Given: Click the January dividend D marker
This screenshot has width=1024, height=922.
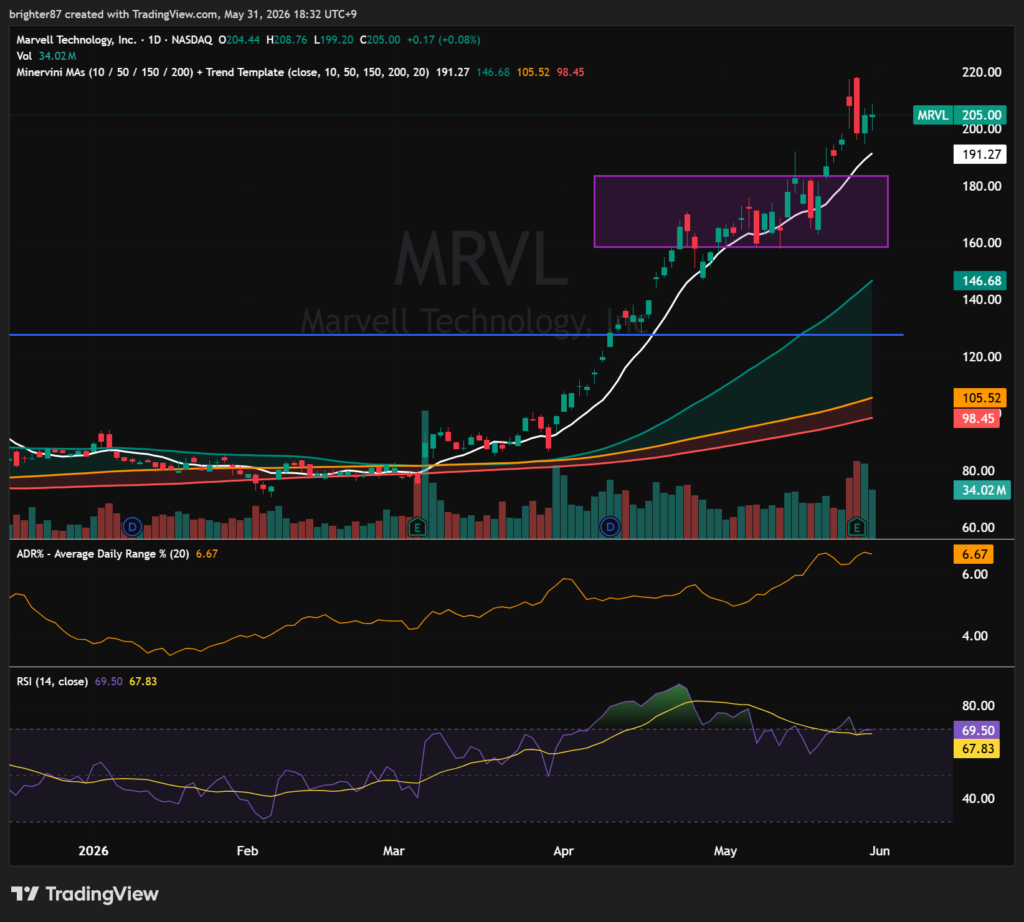Looking at the screenshot, I should click(x=132, y=526).
